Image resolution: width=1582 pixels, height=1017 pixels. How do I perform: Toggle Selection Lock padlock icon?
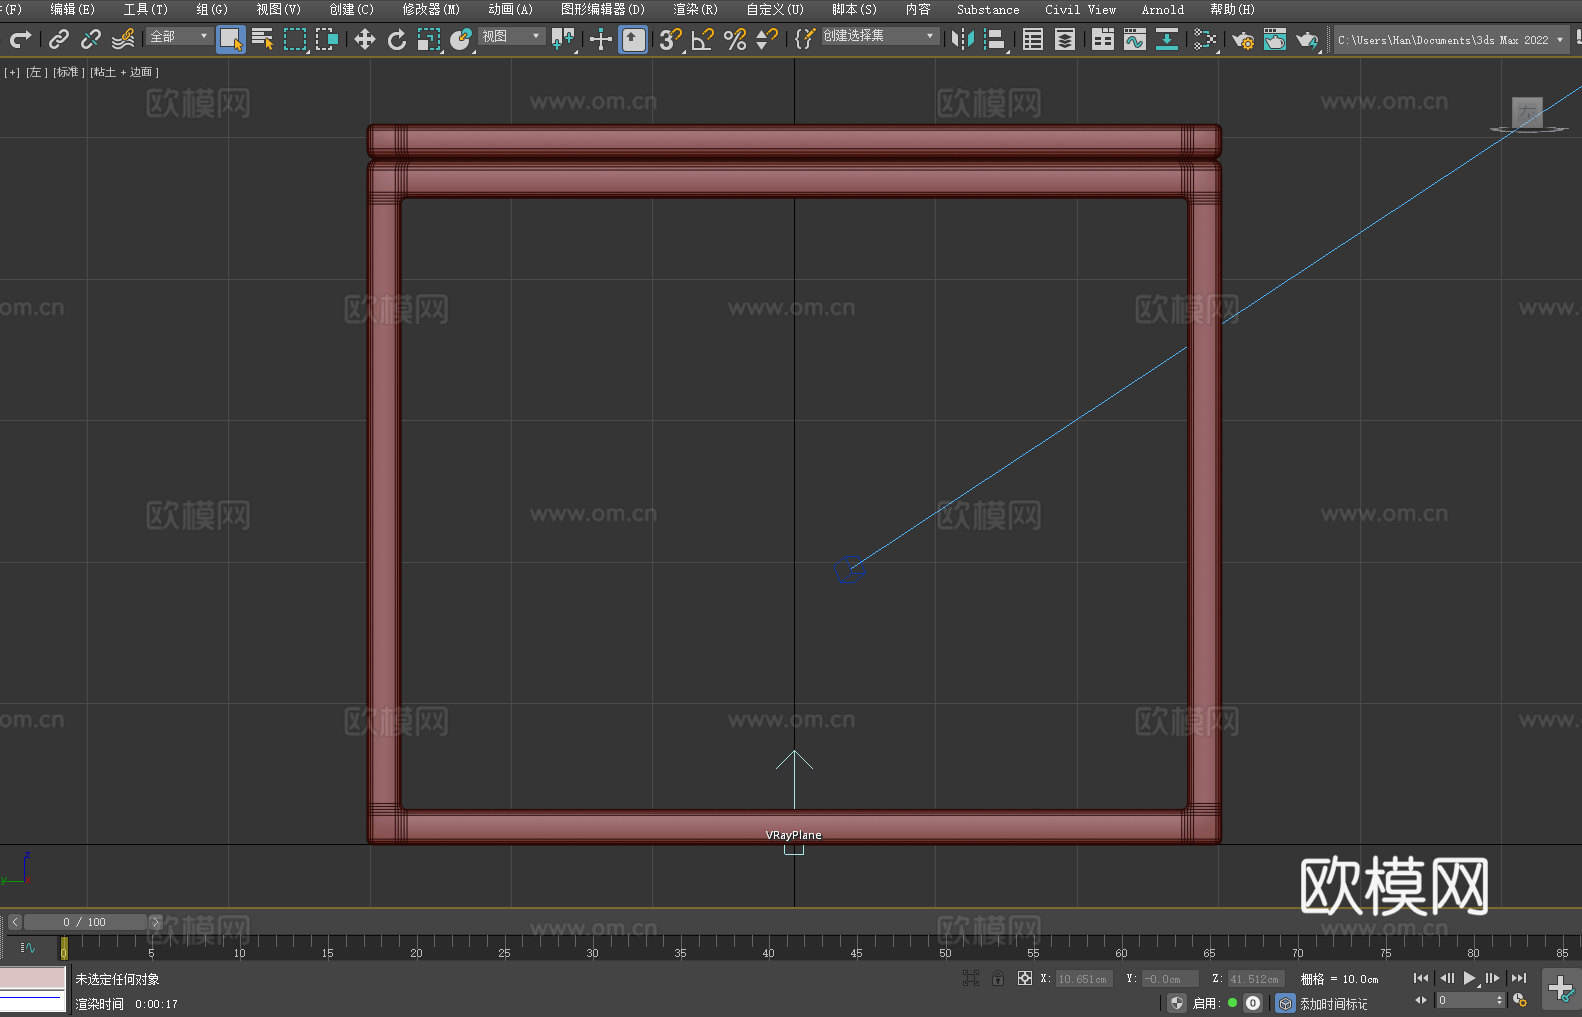coord(998,978)
